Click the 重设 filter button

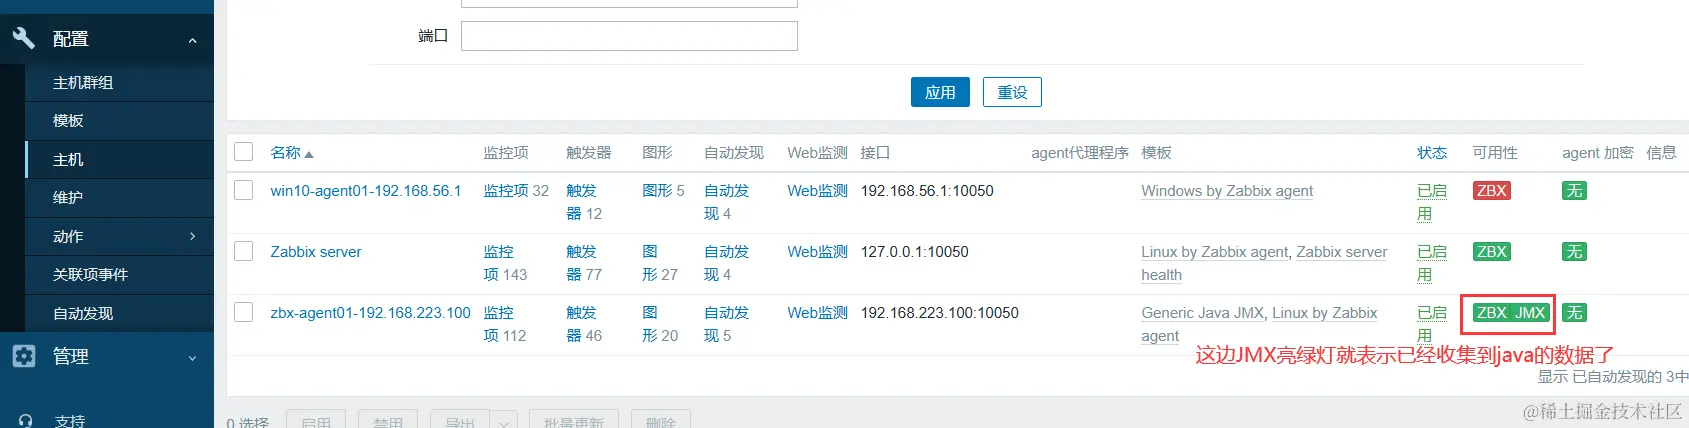[1012, 92]
